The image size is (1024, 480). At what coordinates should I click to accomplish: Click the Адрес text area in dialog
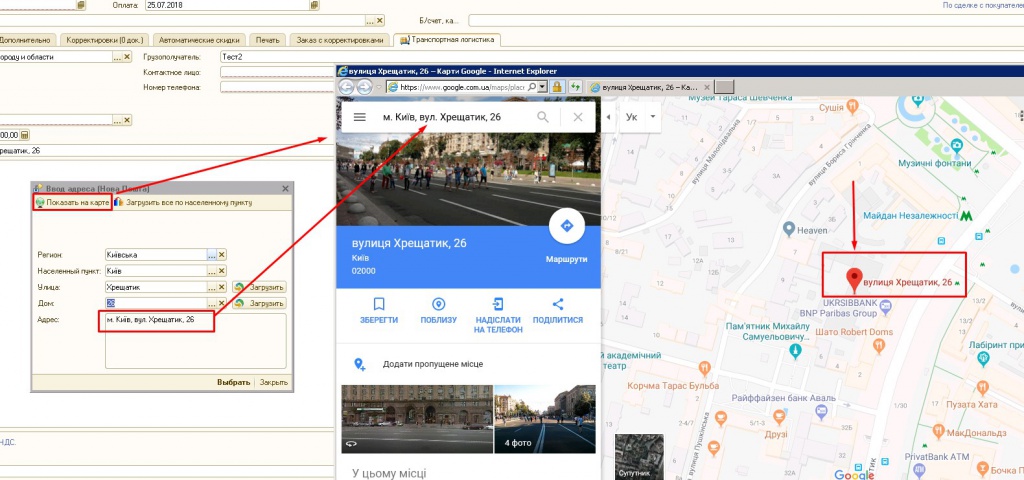(x=195, y=341)
